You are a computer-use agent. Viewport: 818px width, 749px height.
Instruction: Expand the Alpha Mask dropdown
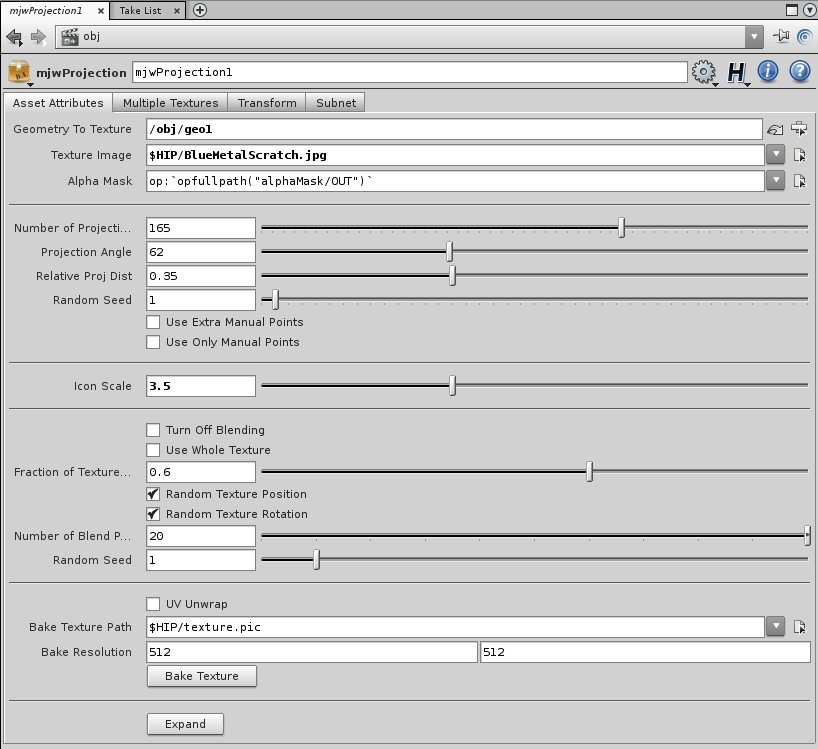click(775, 181)
